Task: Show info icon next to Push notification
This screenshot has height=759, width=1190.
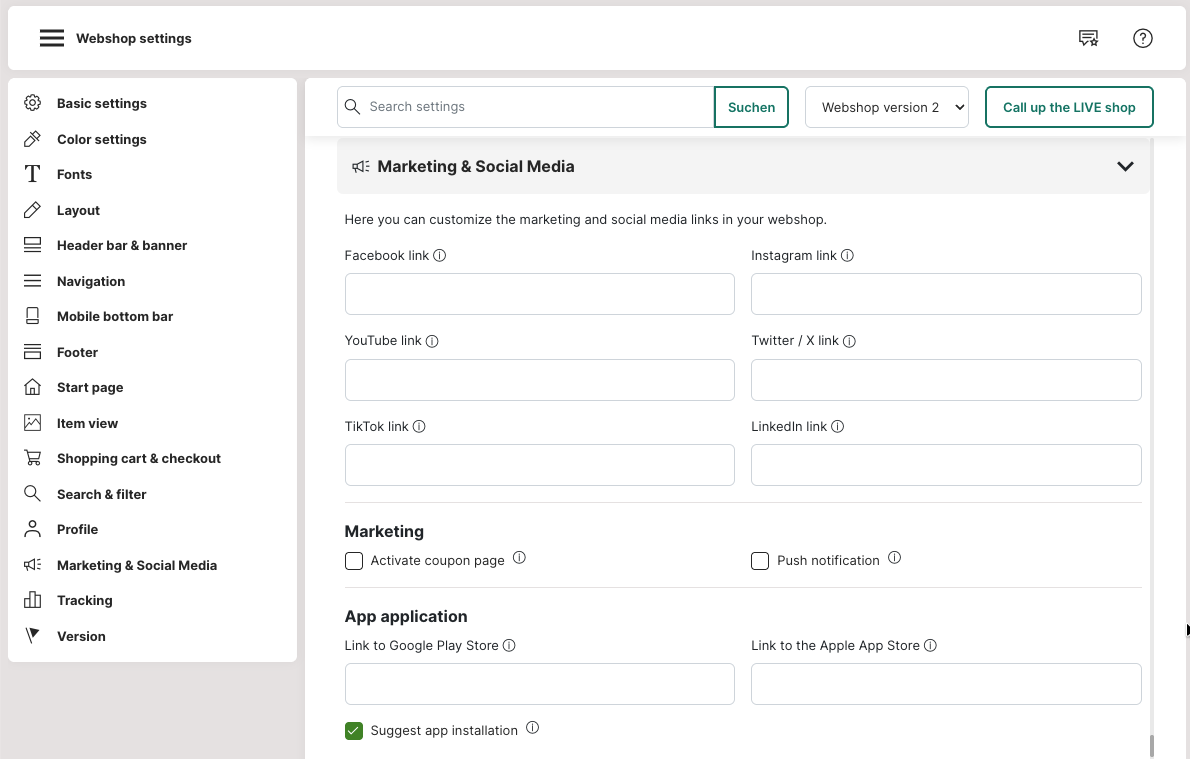Action: point(894,558)
